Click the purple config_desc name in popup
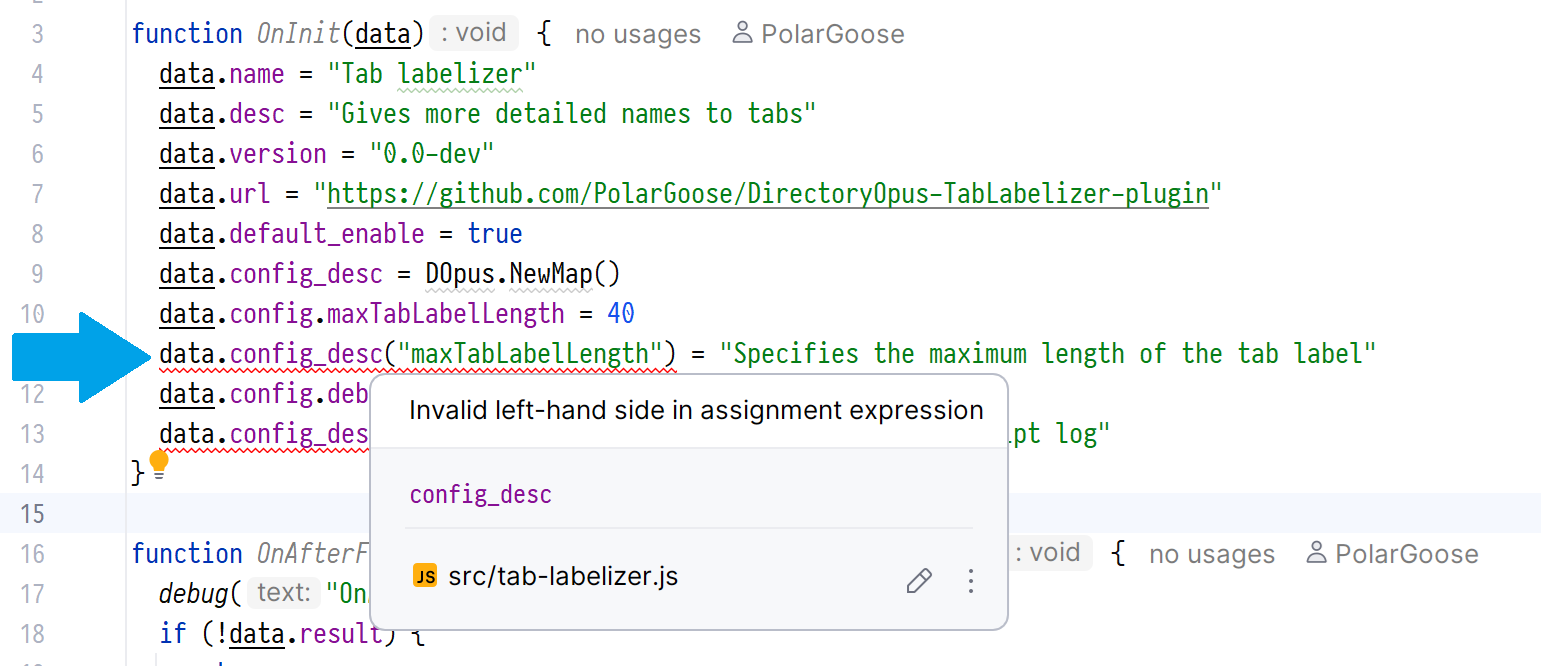Screen dimensions: 1541x666 click(480, 495)
